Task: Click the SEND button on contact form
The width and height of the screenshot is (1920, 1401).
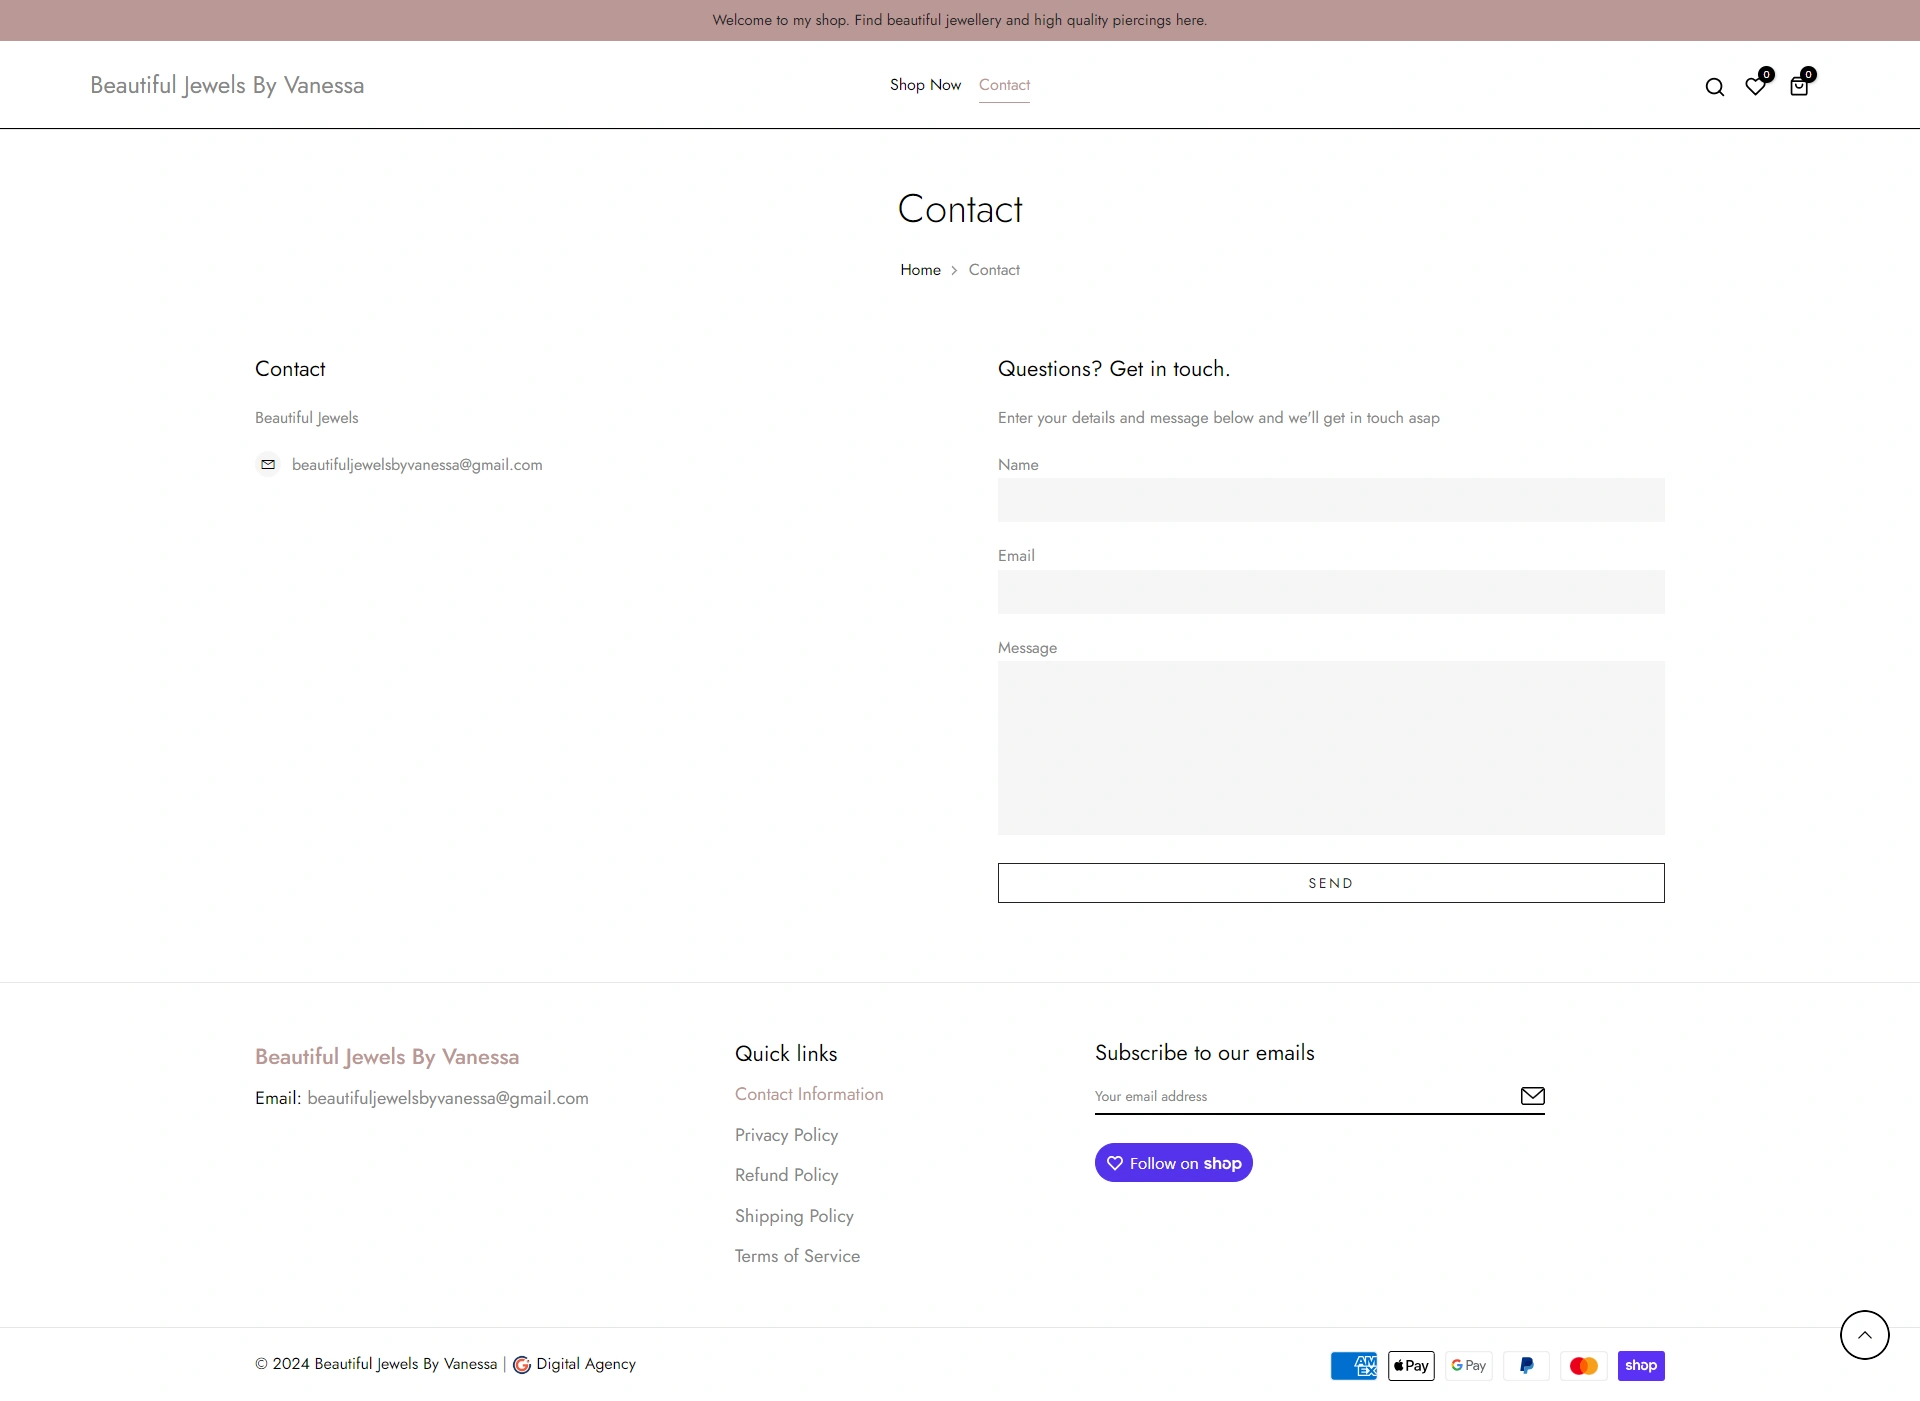Action: point(1330,882)
